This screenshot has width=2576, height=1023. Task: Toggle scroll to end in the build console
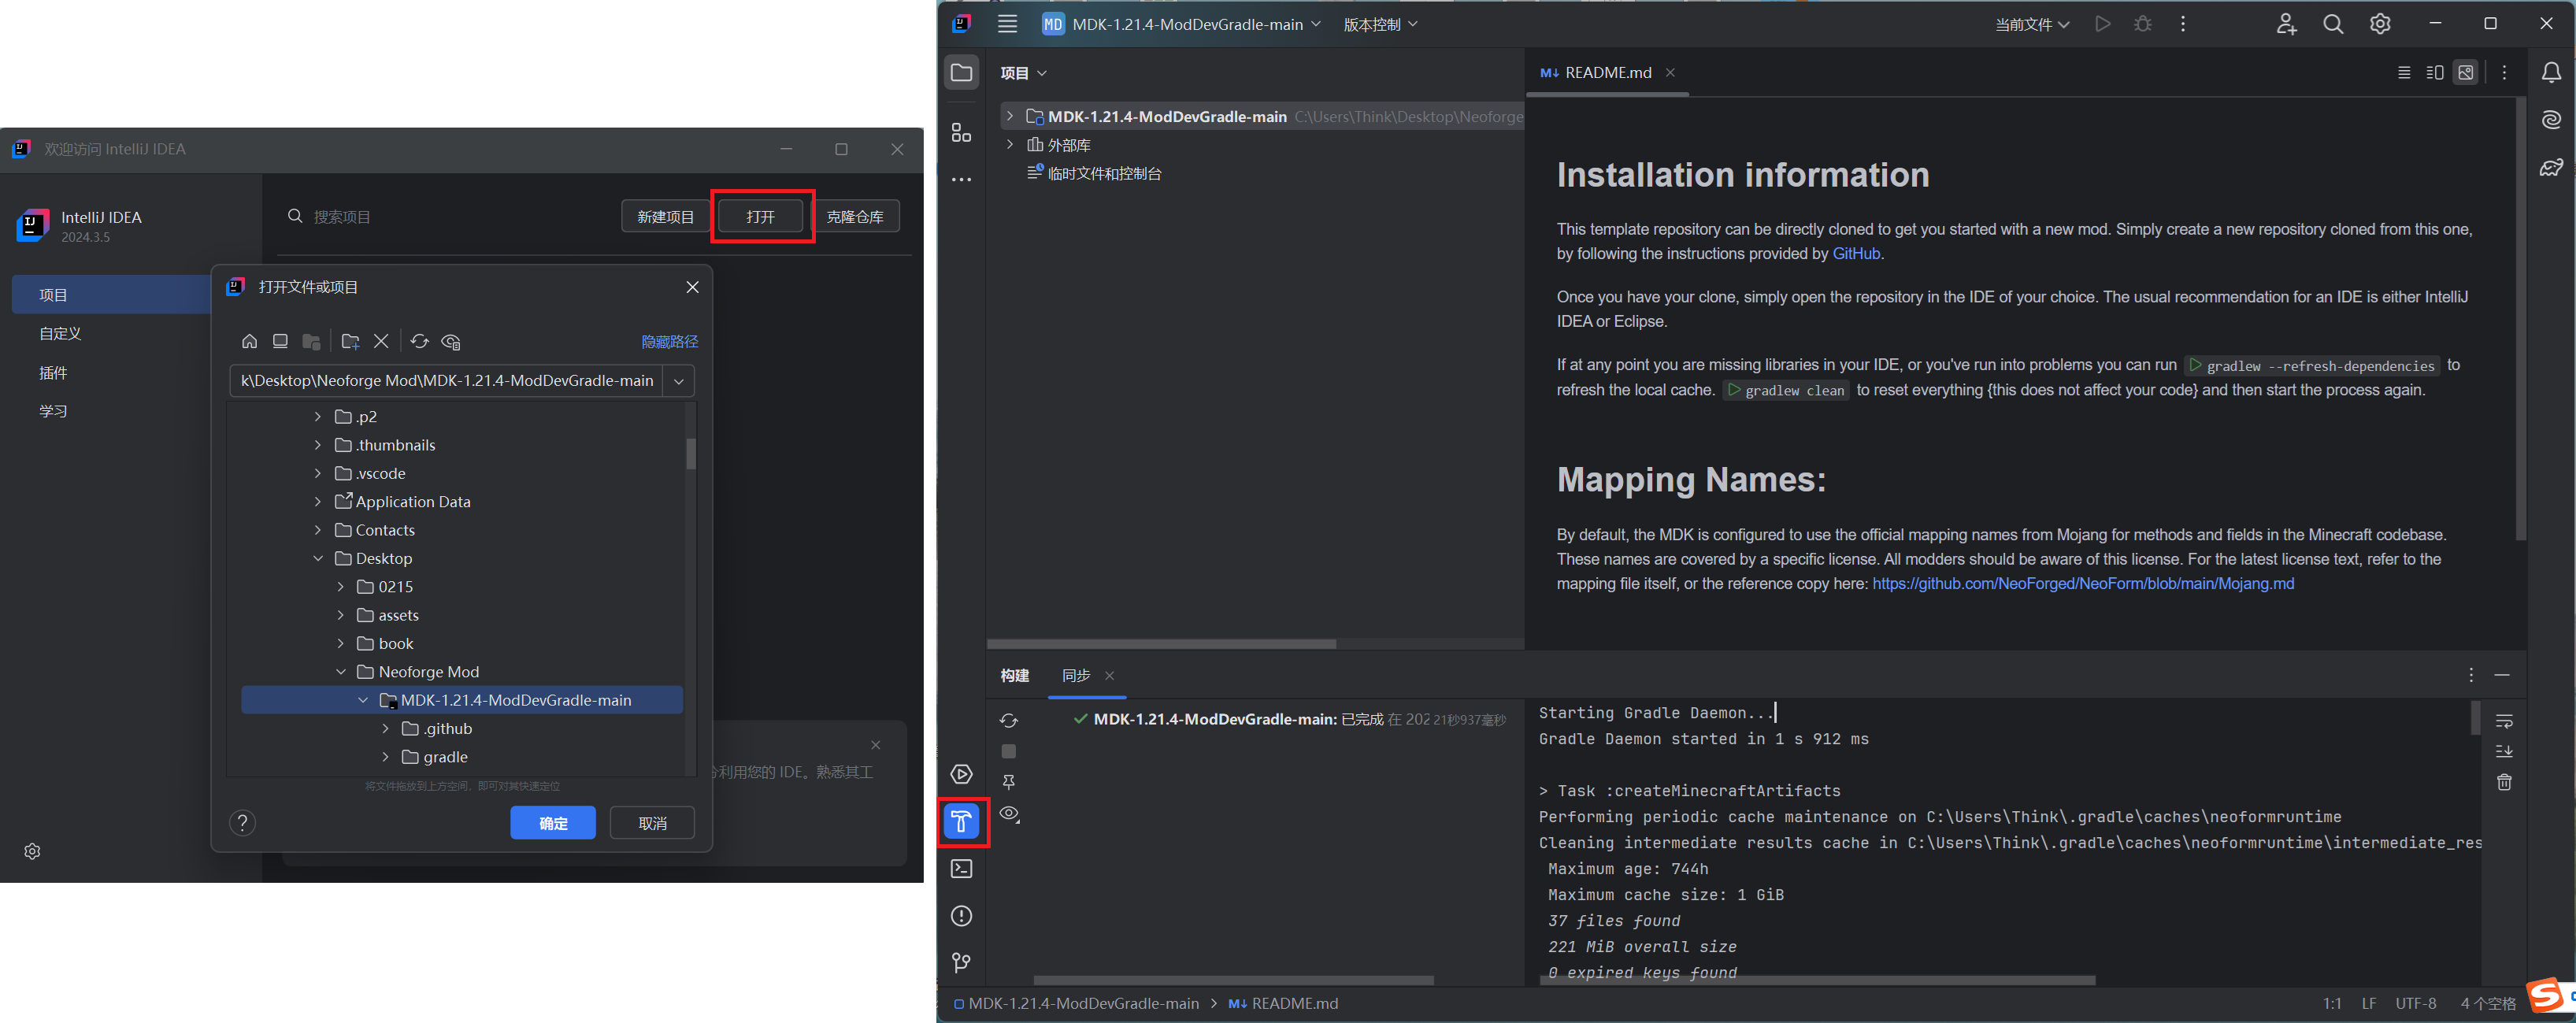tap(2504, 751)
